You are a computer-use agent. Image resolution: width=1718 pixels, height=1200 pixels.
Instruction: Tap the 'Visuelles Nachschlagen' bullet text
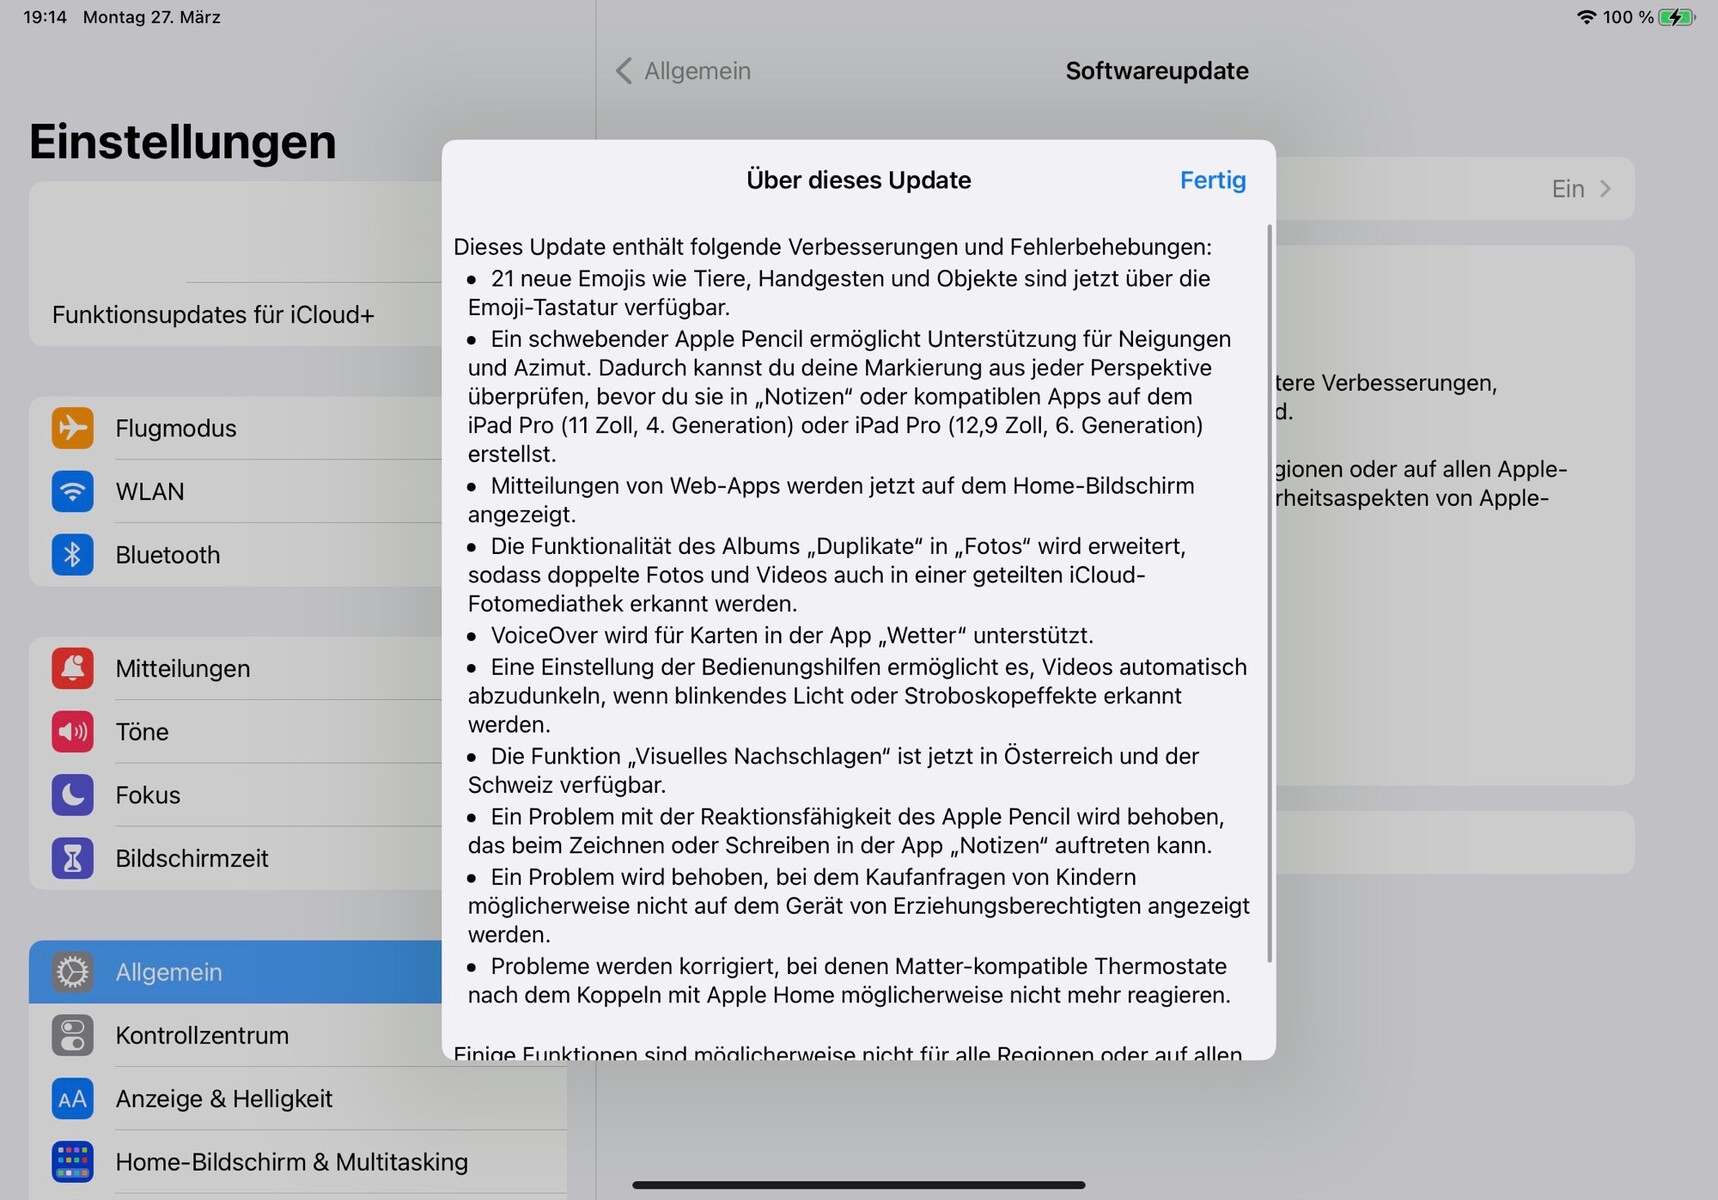pyautogui.click(x=833, y=770)
